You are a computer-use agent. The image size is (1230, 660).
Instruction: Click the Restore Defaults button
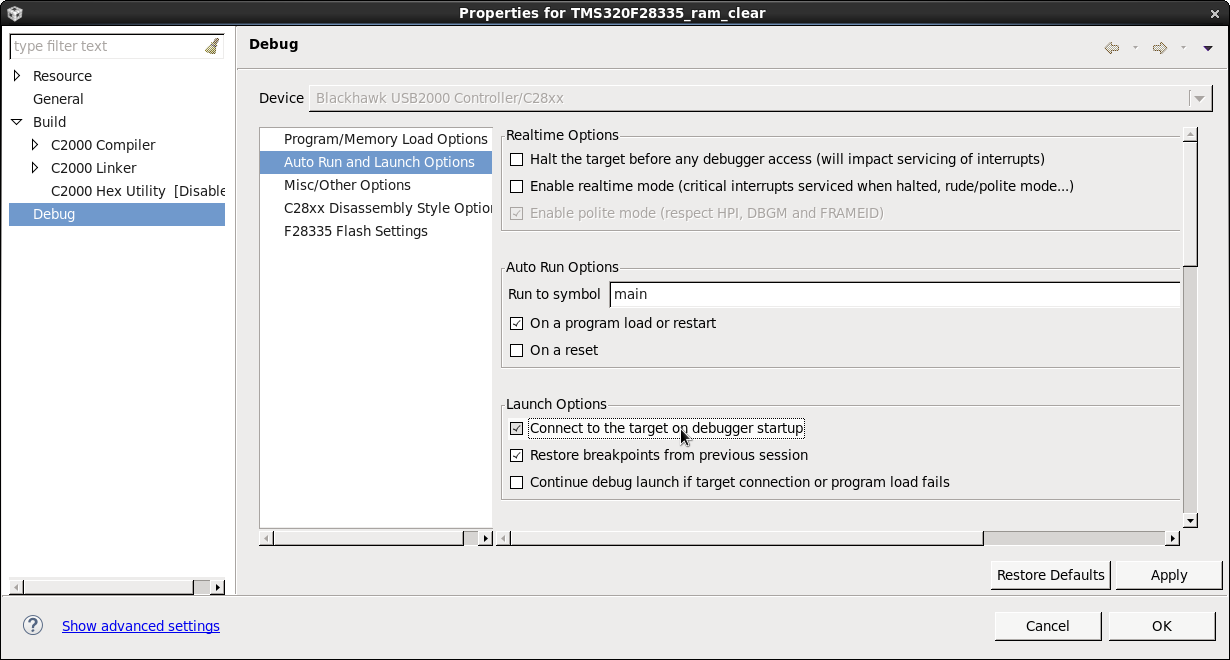1050,575
